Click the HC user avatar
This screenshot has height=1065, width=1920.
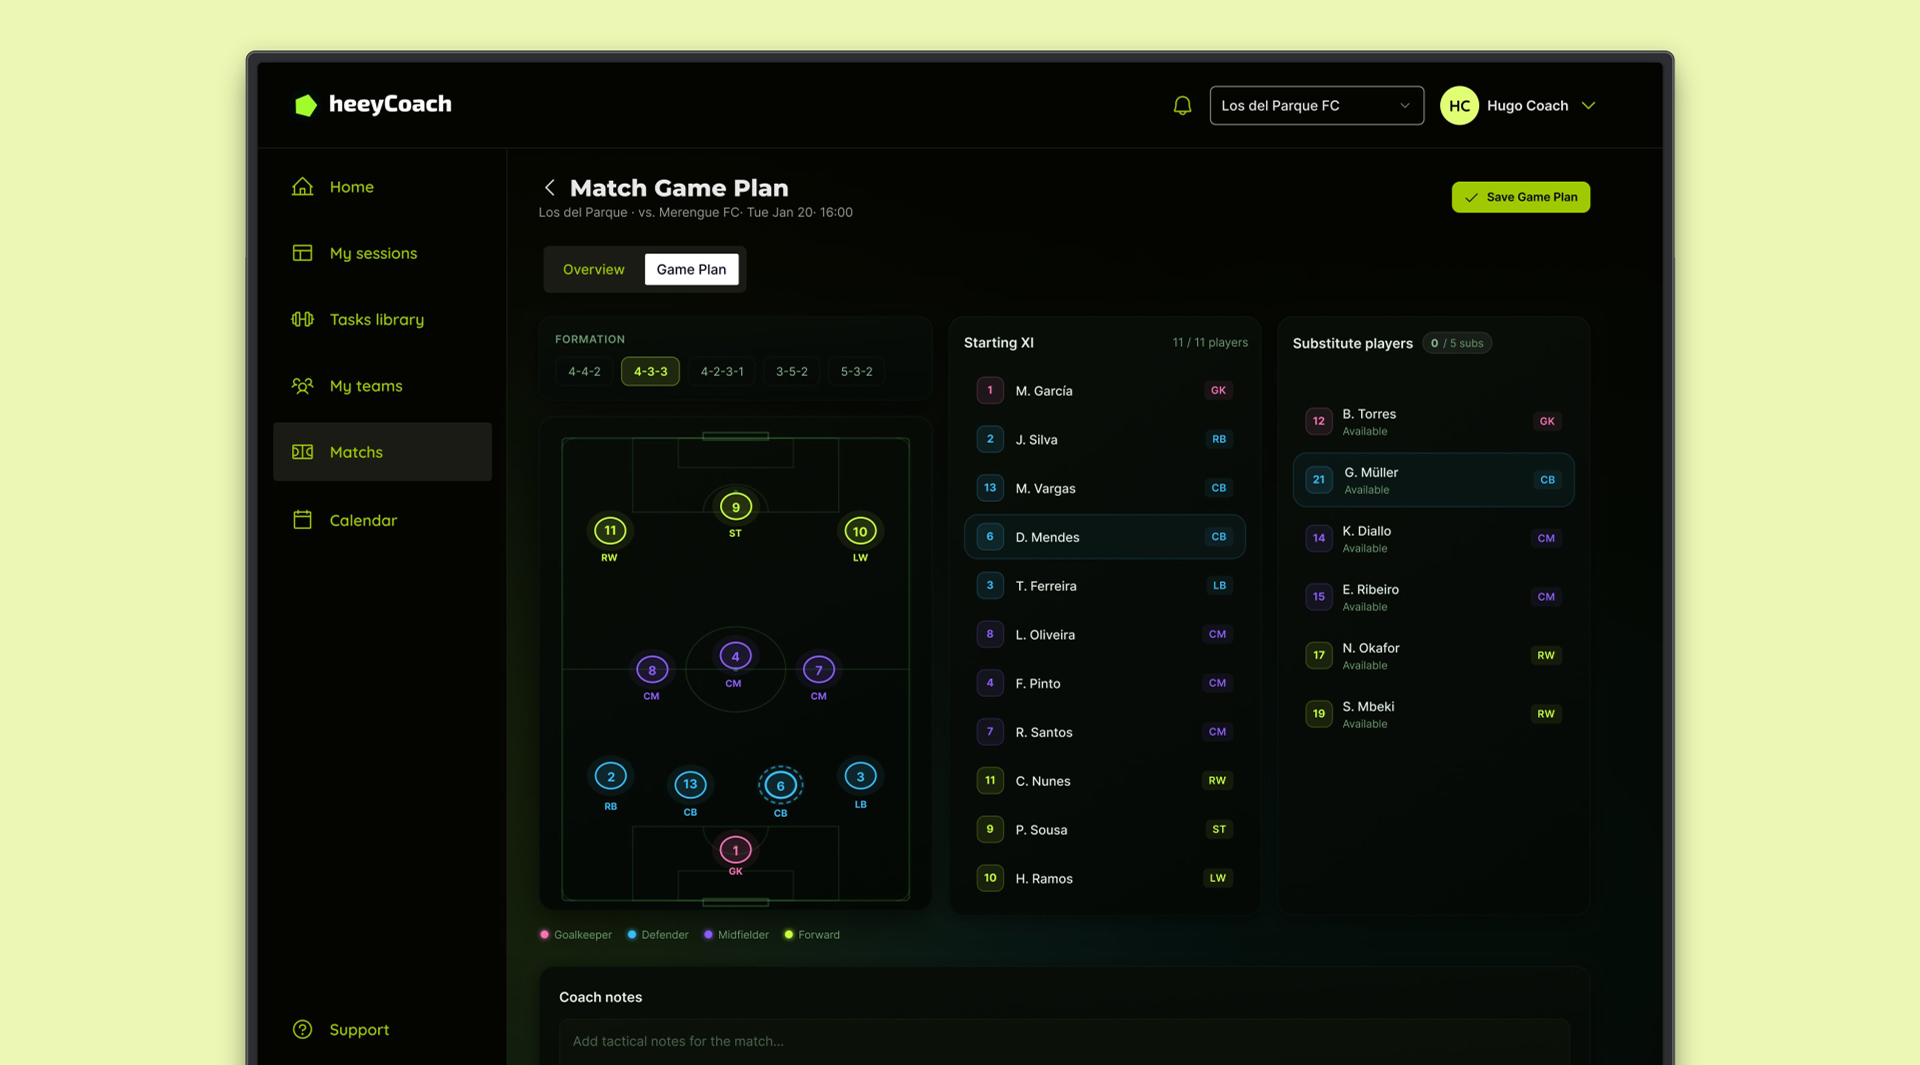pyautogui.click(x=1459, y=105)
